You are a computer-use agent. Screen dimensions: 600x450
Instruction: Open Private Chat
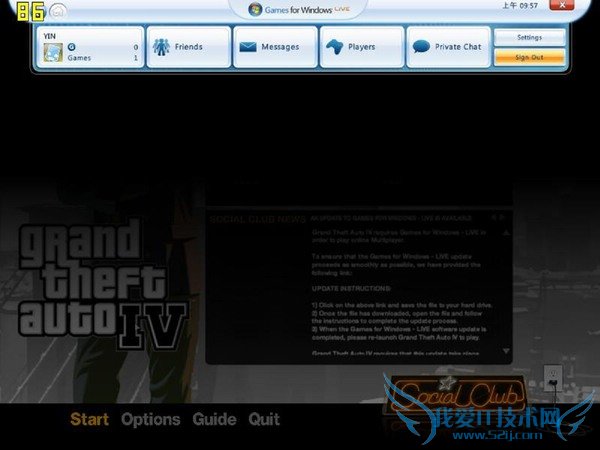pyautogui.click(x=448, y=47)
